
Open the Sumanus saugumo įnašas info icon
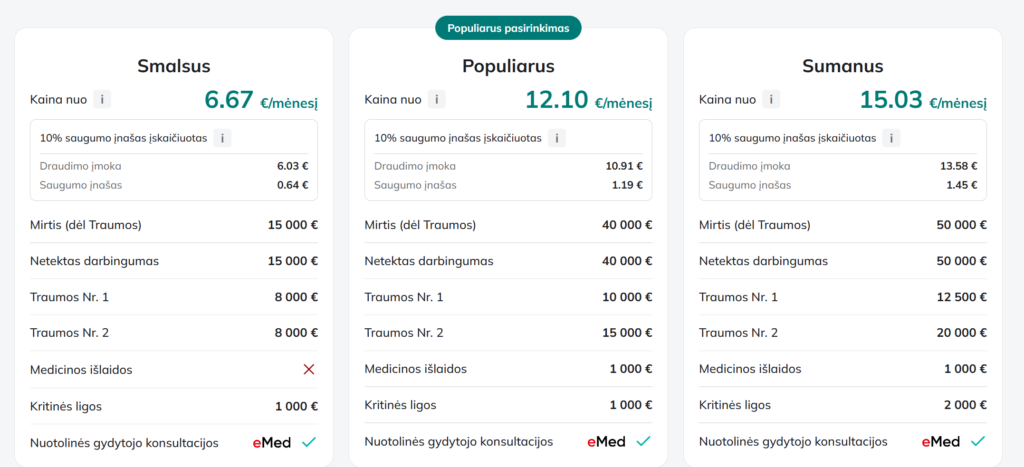coord(892,138)
